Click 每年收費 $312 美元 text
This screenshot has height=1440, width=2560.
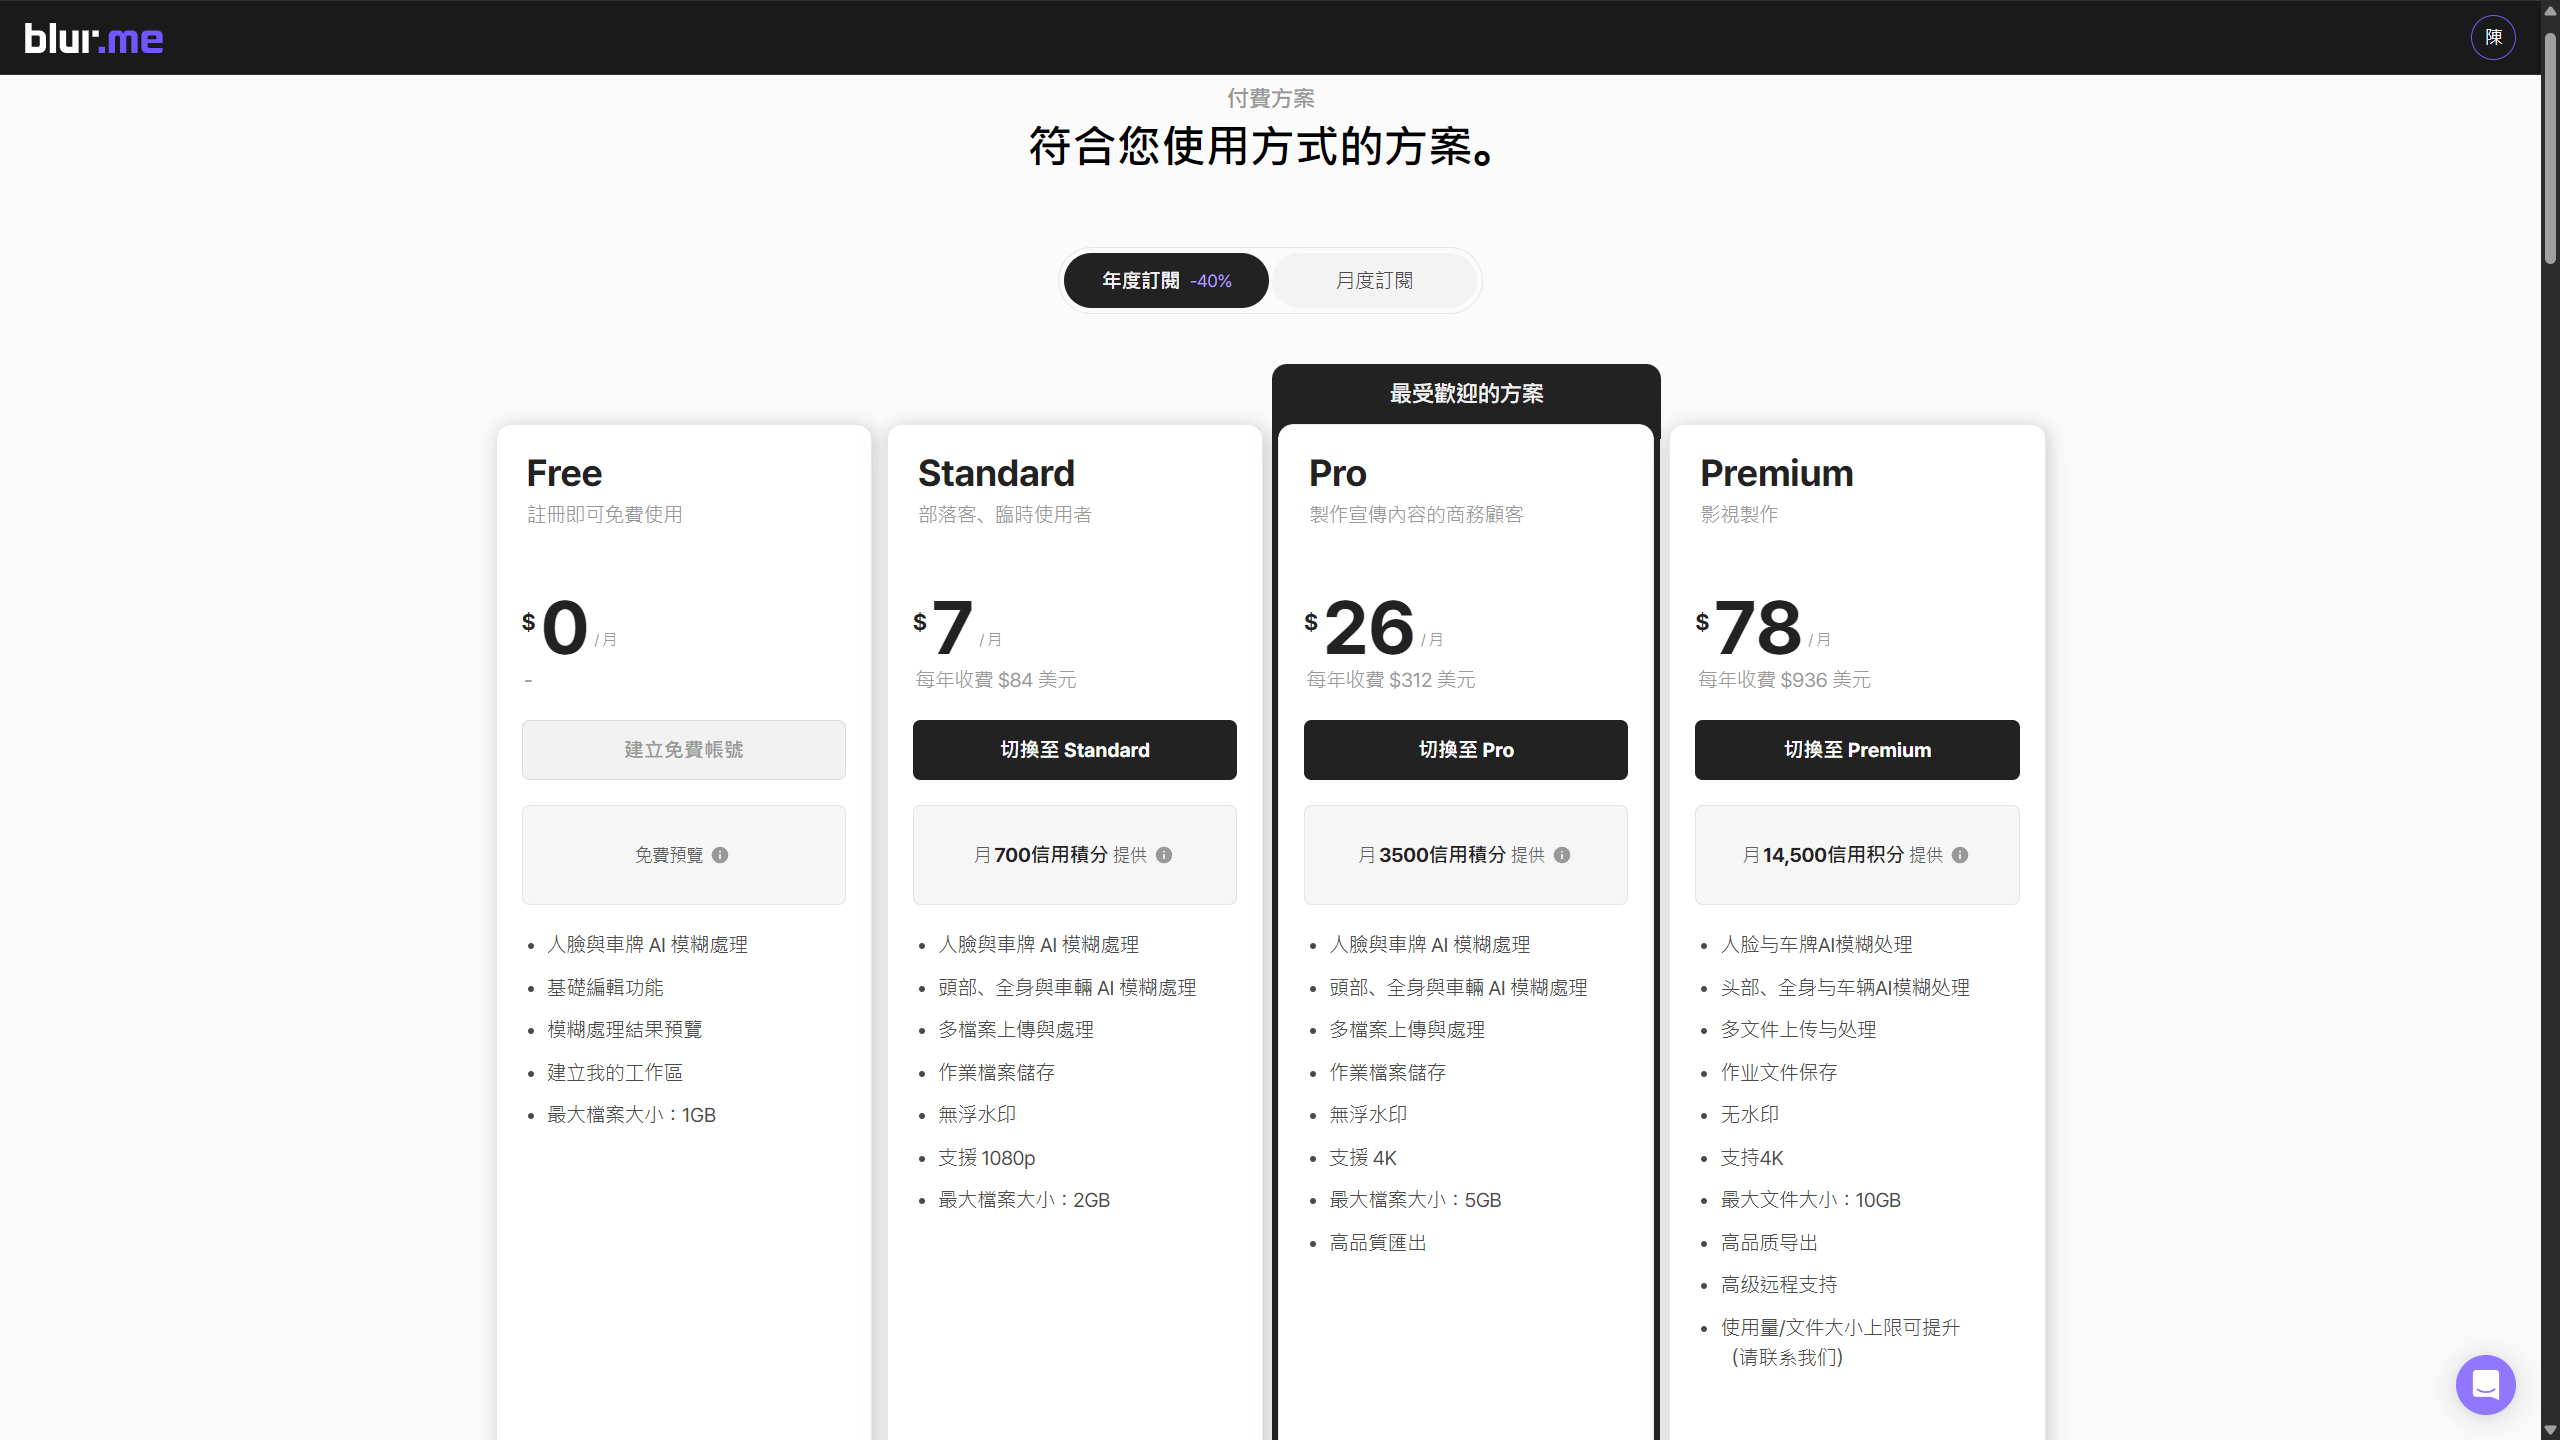(x=1391, y=680)
